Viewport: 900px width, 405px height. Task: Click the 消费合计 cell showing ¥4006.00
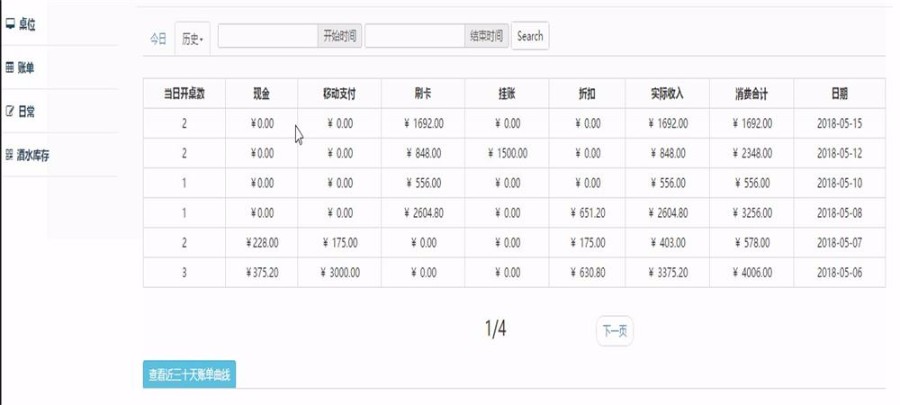click(x=751, y=272)
